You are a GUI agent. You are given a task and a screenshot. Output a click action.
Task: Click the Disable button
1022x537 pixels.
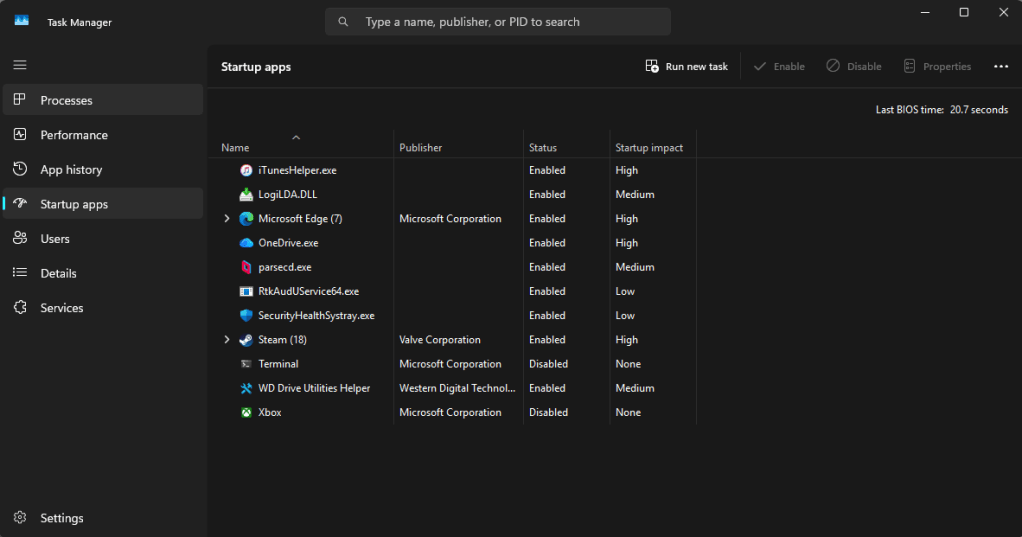pyautogui.click(x=854, y=66)
